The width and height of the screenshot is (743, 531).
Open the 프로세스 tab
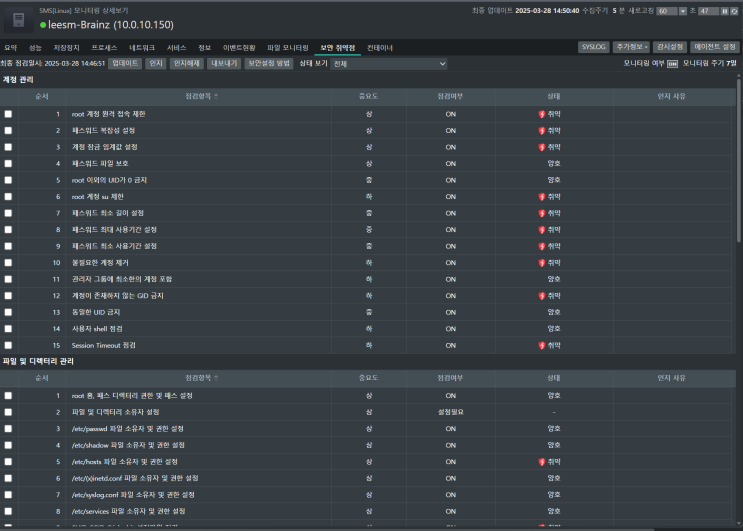(104, 48)
